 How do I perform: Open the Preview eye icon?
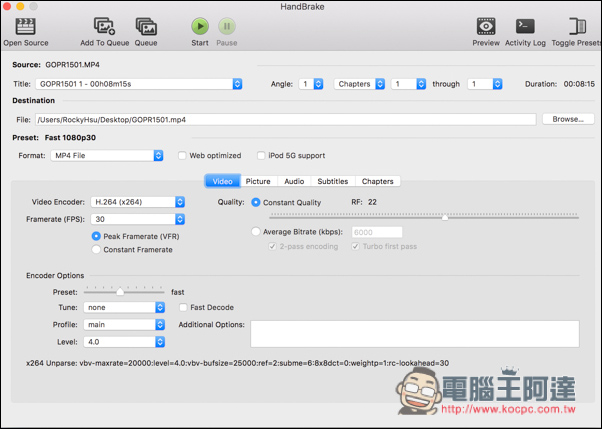486,27
